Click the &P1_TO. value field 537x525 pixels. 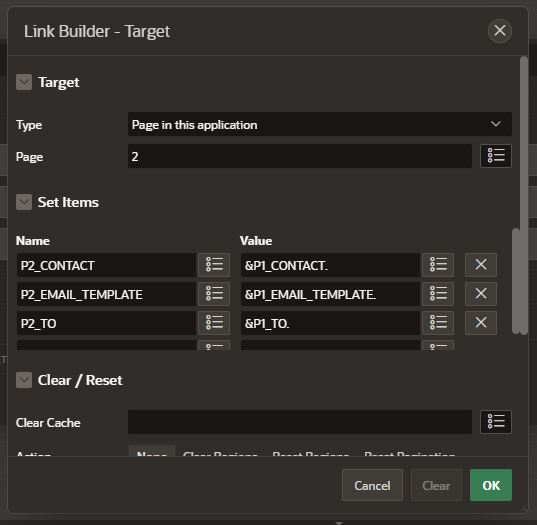[330, 323]
